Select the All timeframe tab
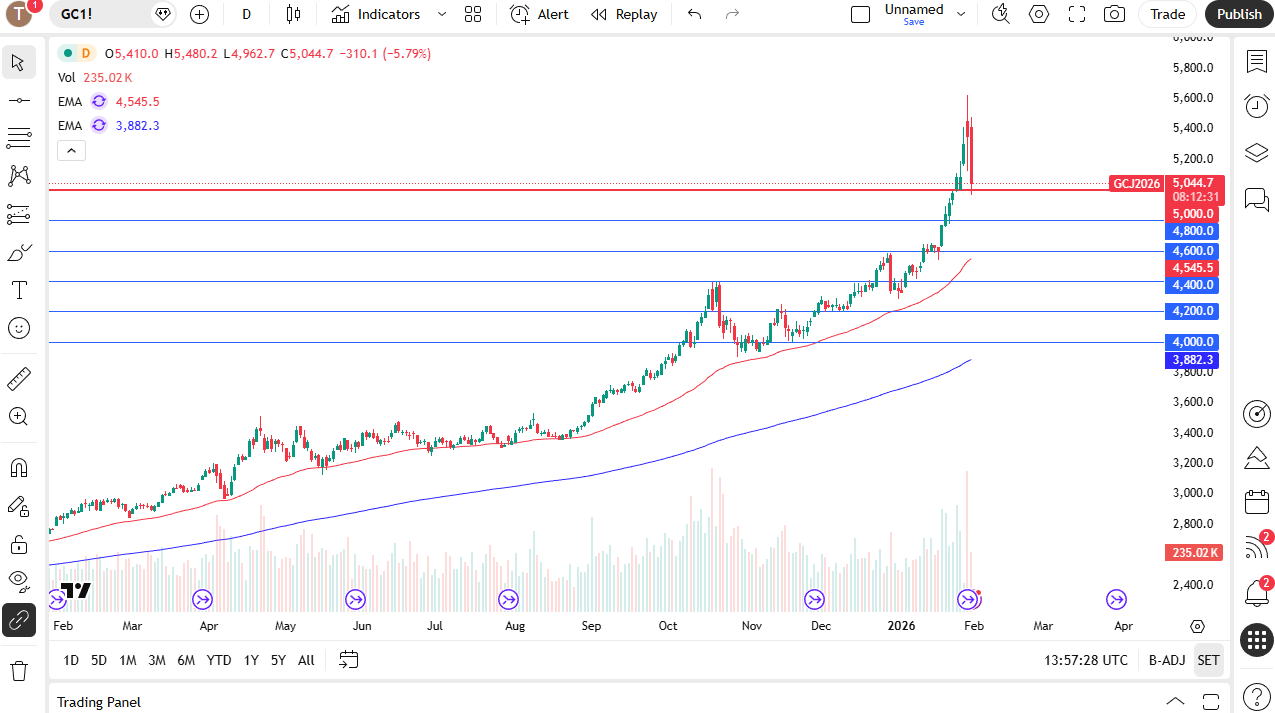Viewport: 1275px width, 713px height. pos(305,660)
